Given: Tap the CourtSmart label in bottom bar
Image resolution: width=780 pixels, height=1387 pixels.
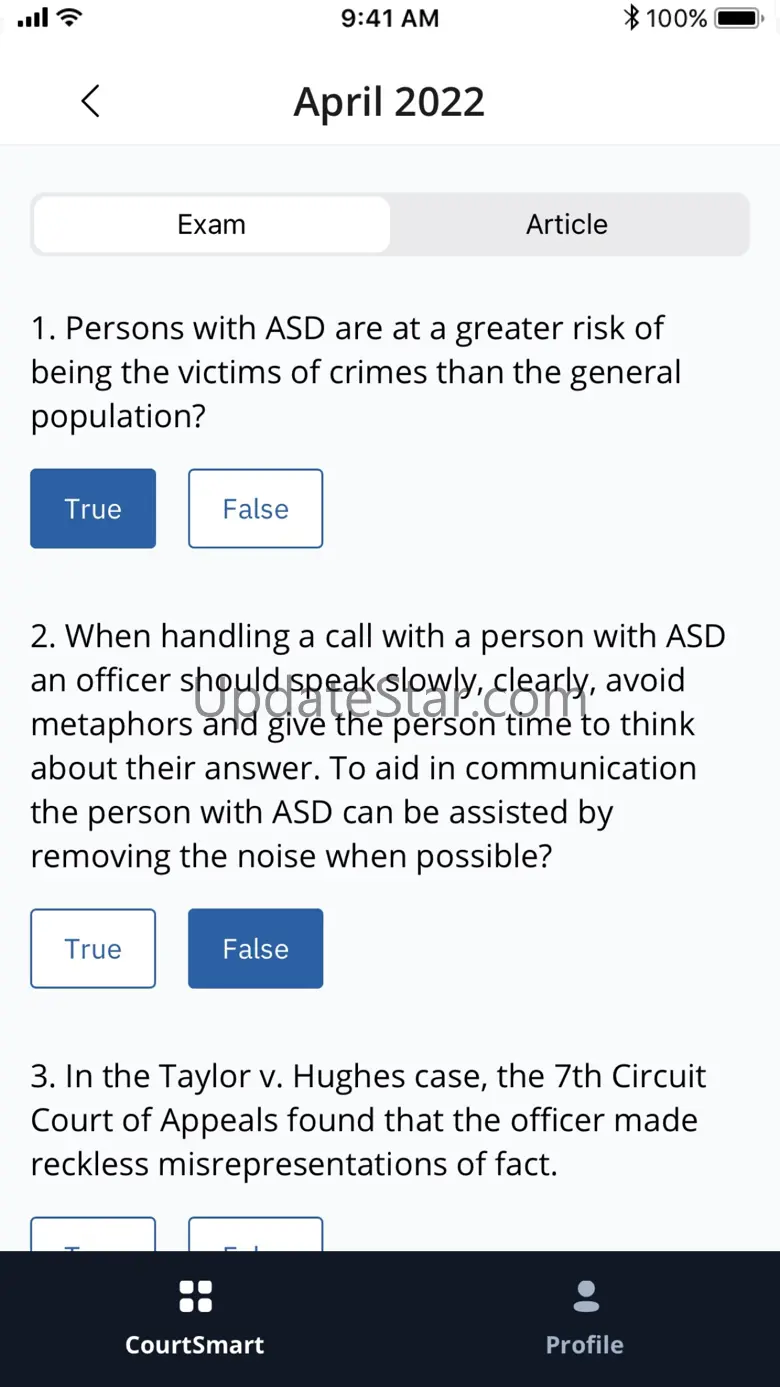Looking at the screenshot, I should (195, 1345).
